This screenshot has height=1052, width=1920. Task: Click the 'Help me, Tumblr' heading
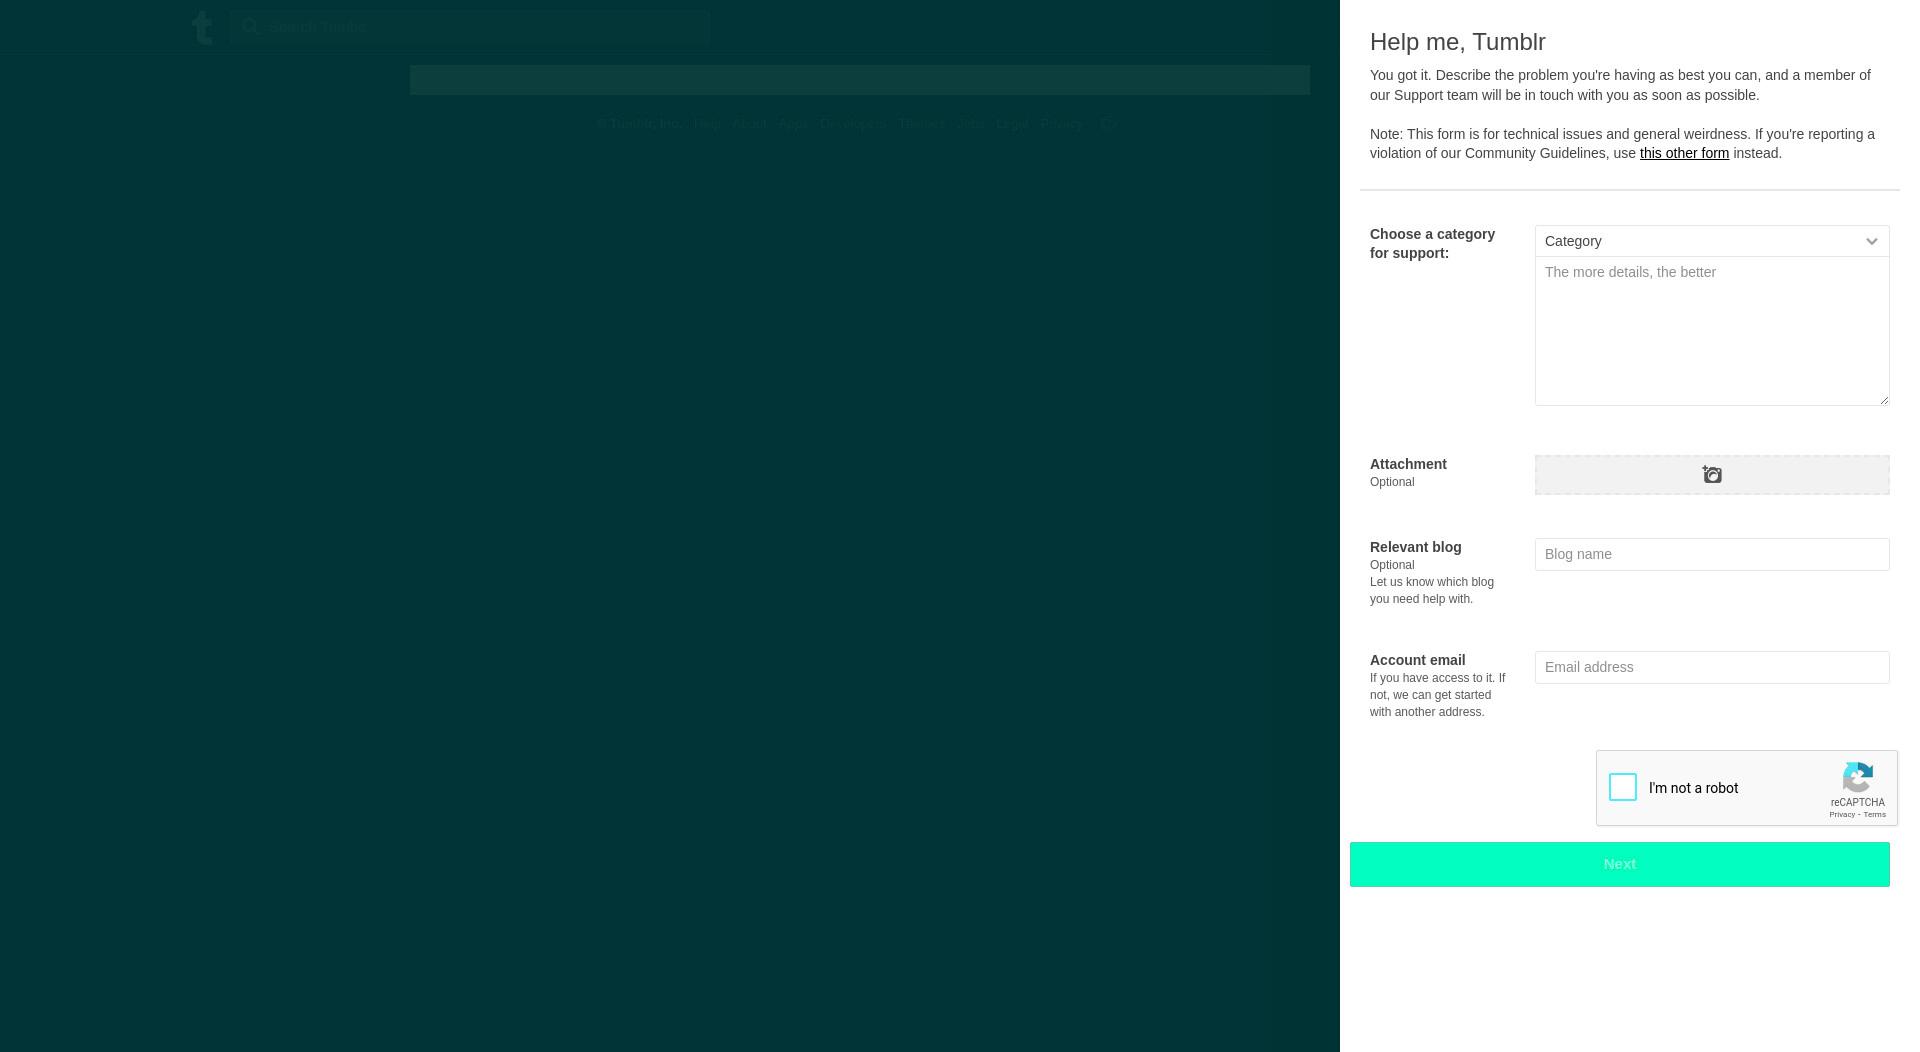[x=1458, y=42]
